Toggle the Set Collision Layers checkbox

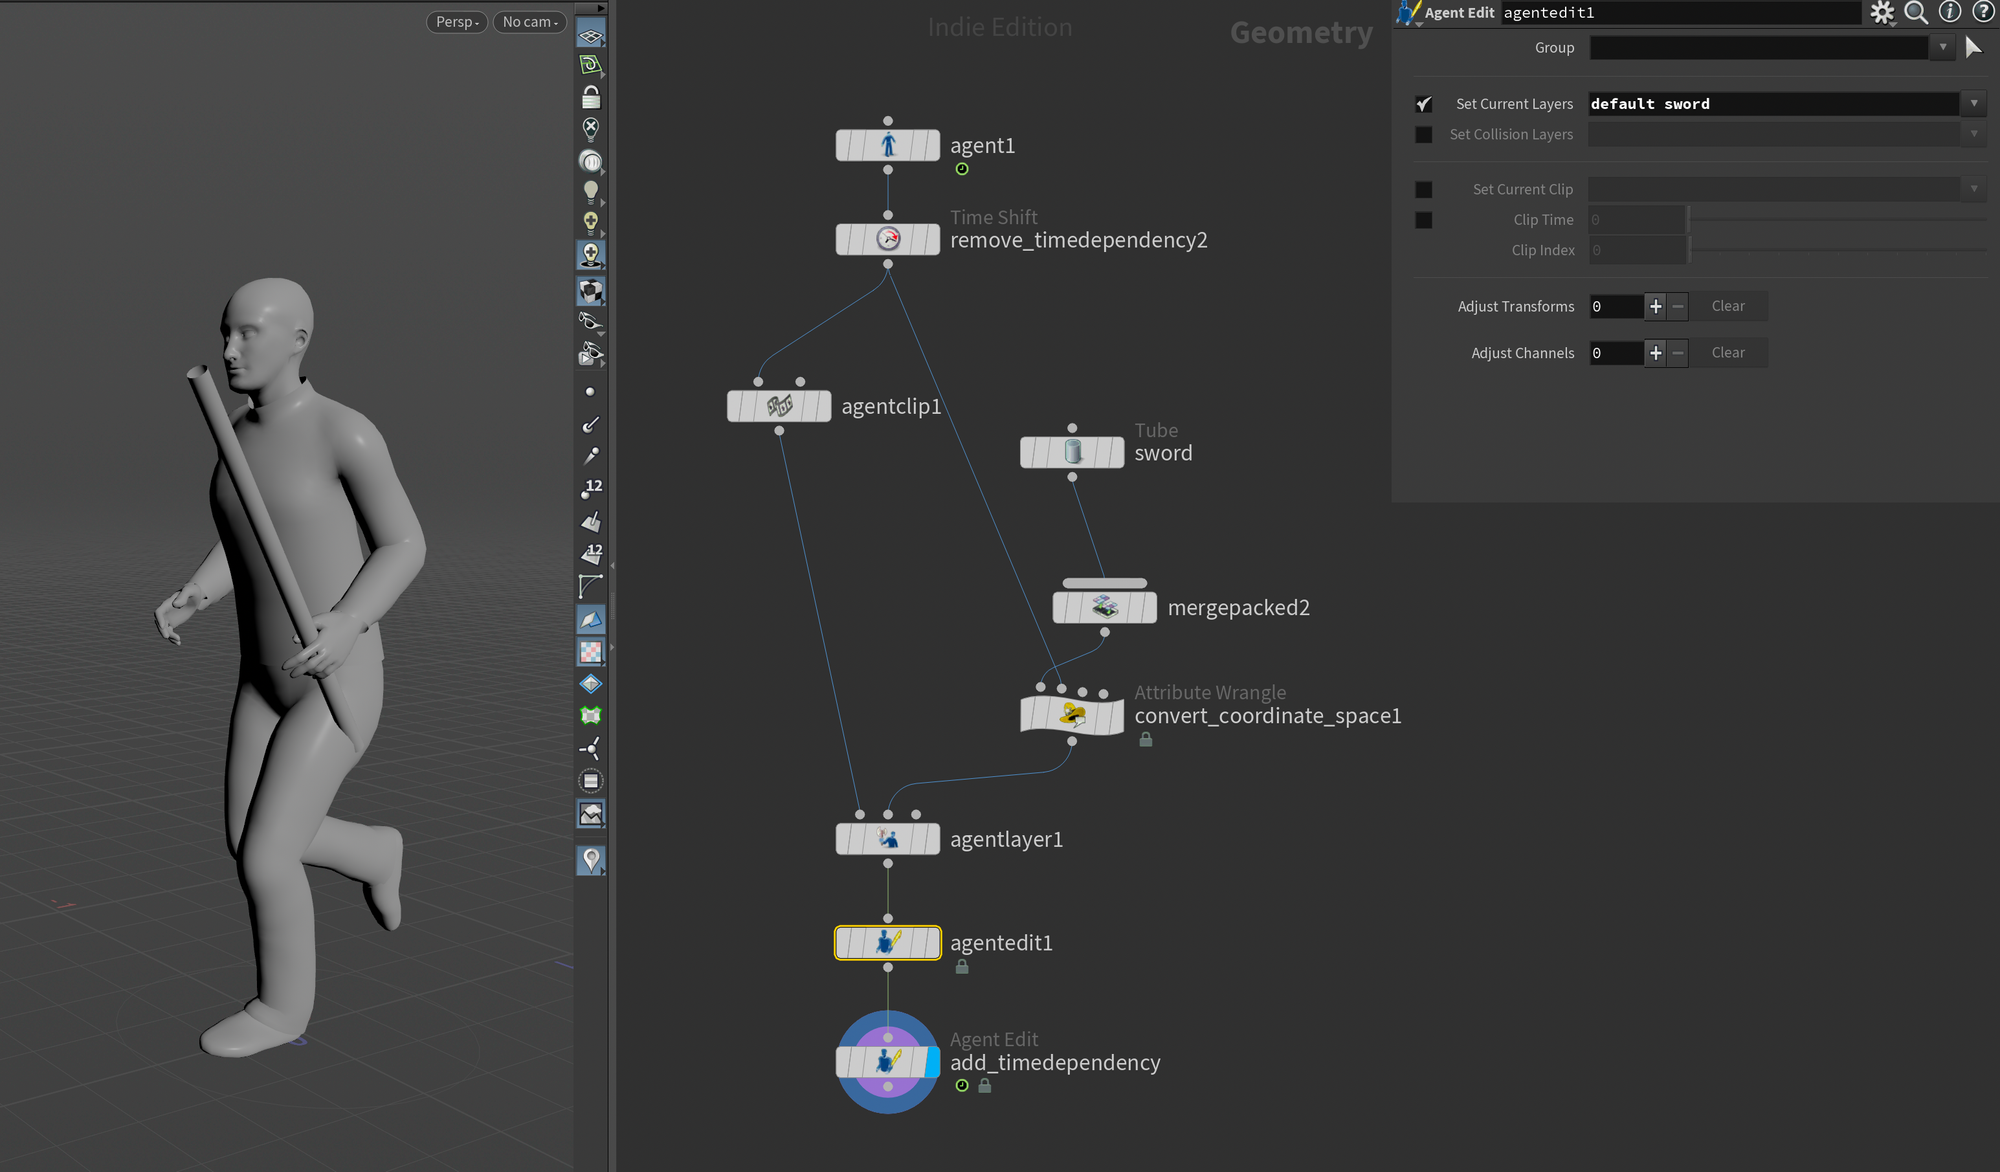(x=1423, y=133)
